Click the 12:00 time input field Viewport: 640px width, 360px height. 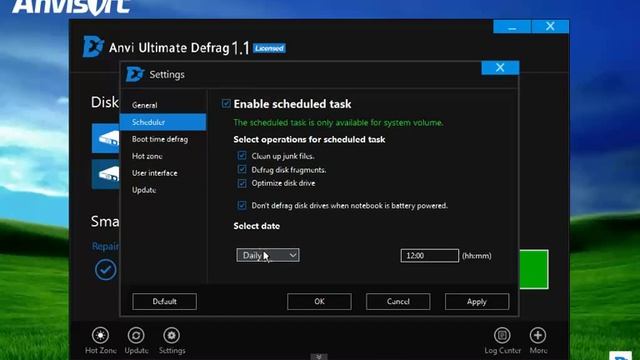point(429,256)
